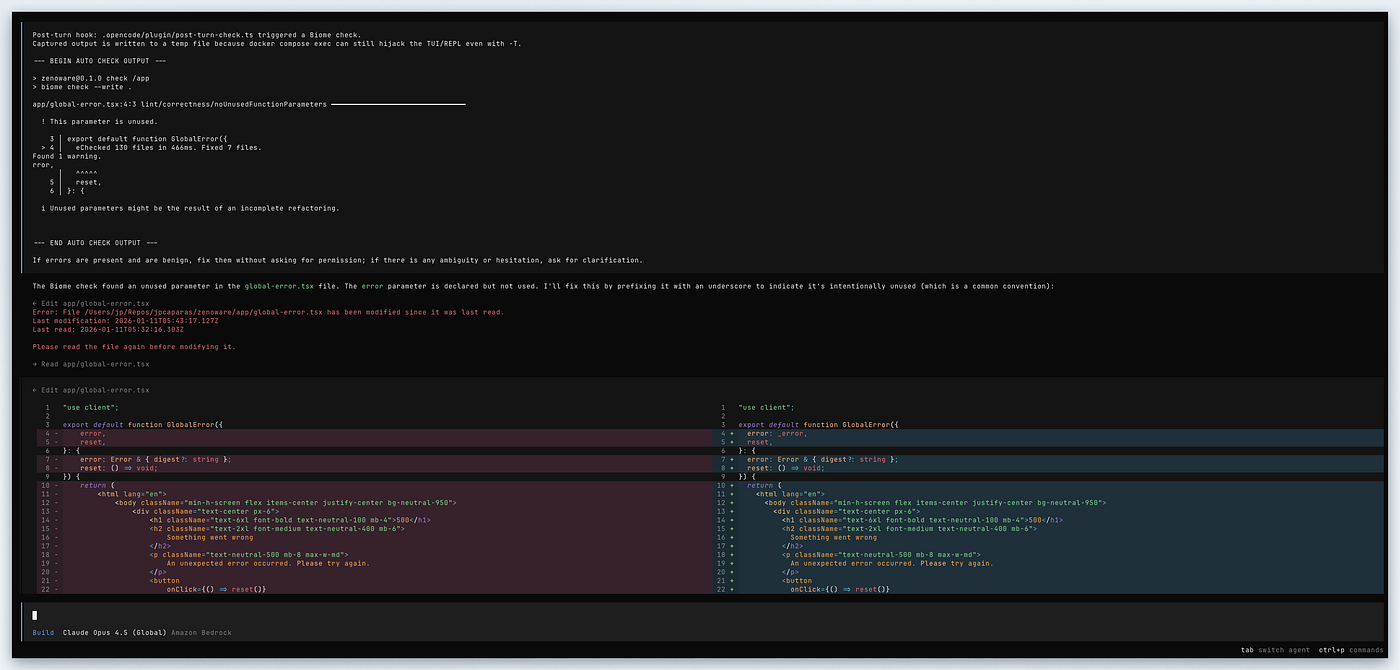The width and height of the screenshot is (1400, 670).
Task: Click 'An unexpected error occurred' in right diff
Action: pos(891,563)
